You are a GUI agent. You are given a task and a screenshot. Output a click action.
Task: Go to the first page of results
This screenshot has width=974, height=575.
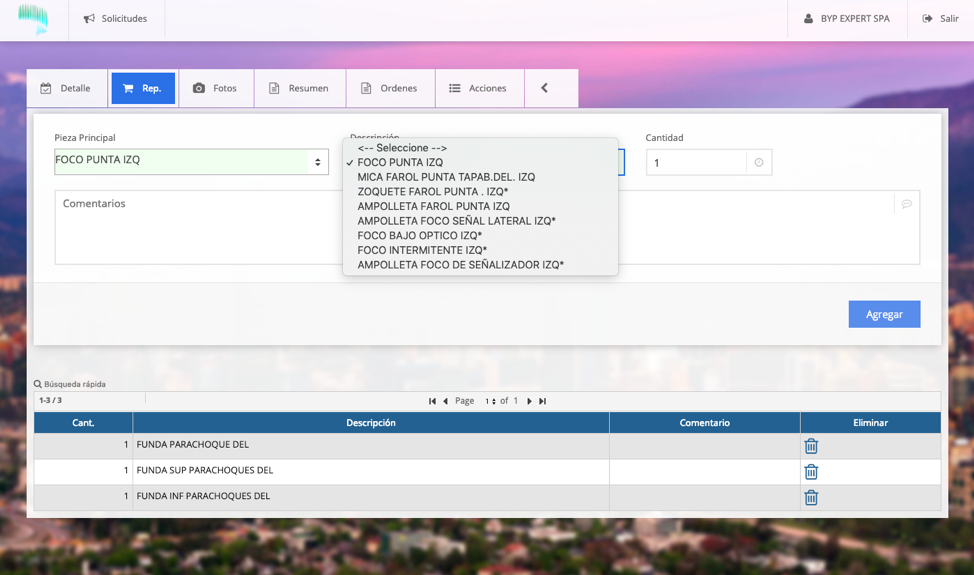[x=432, y=401]
